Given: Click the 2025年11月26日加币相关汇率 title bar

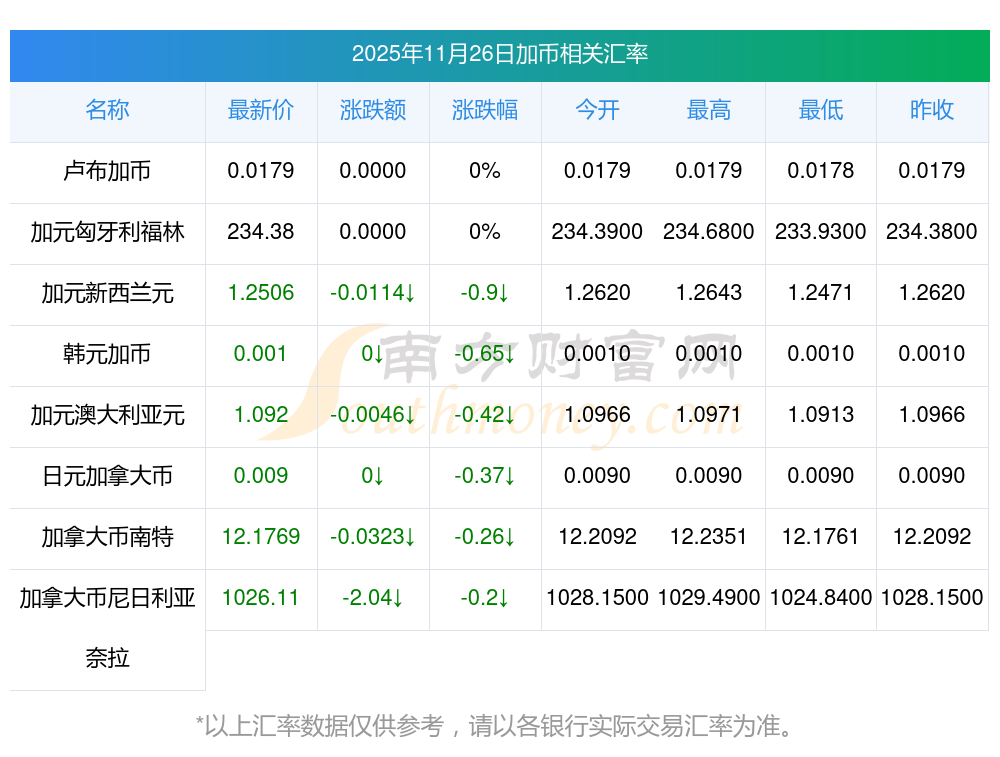Looking at the screenshot, I should 500,54.
